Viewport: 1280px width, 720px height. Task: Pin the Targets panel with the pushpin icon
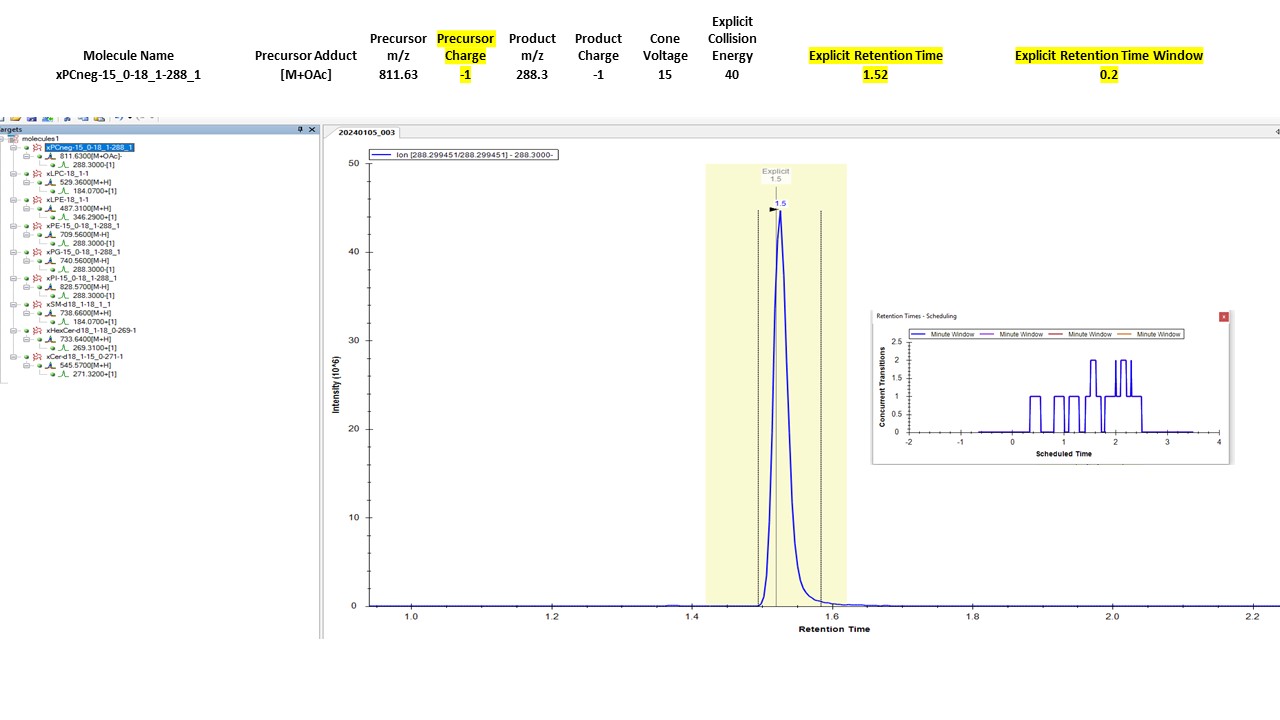click(x=300, y=130)
